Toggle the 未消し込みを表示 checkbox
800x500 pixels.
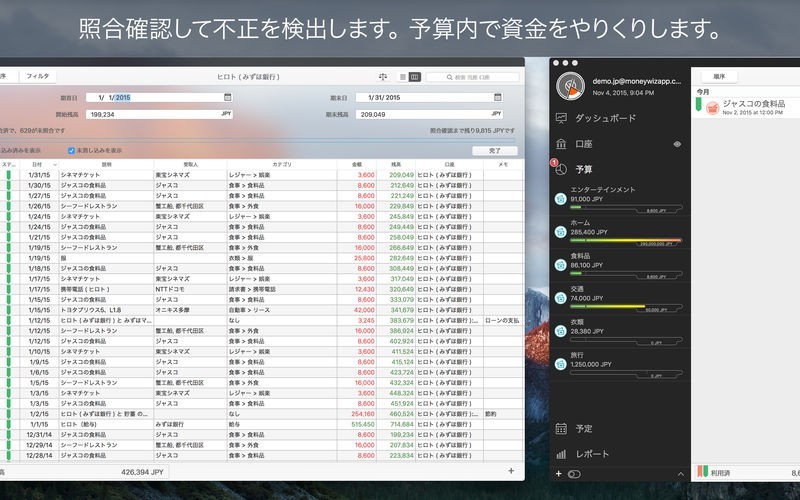click(71, 150)
